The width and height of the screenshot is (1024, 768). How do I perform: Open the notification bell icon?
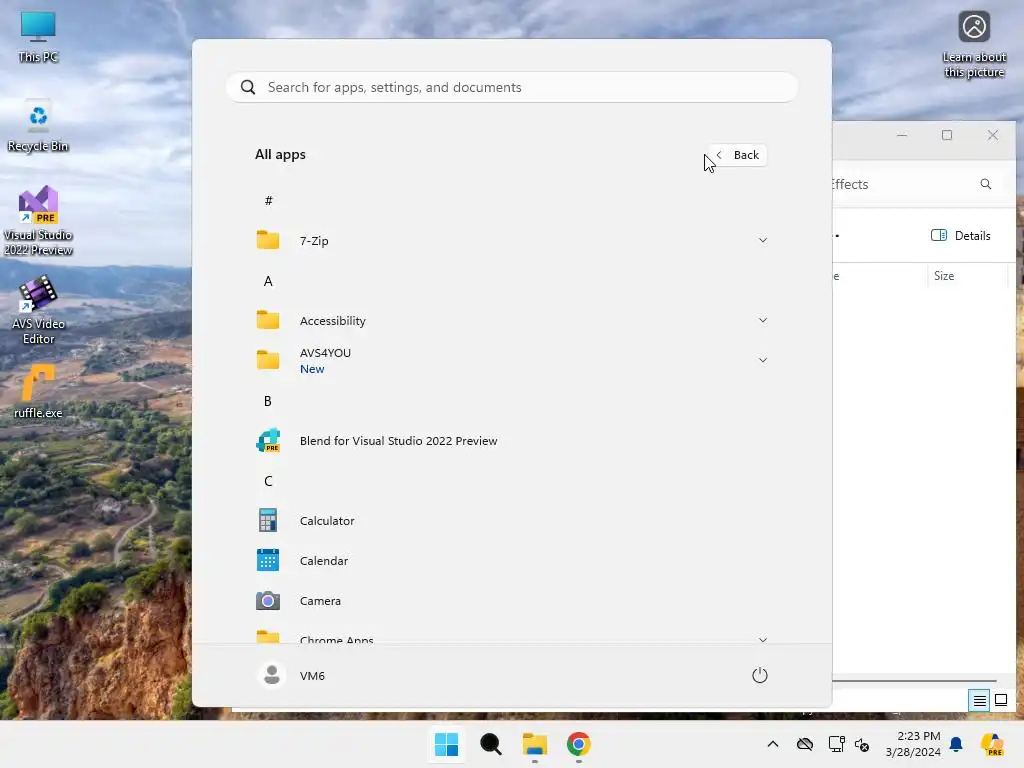coord(955,744)
